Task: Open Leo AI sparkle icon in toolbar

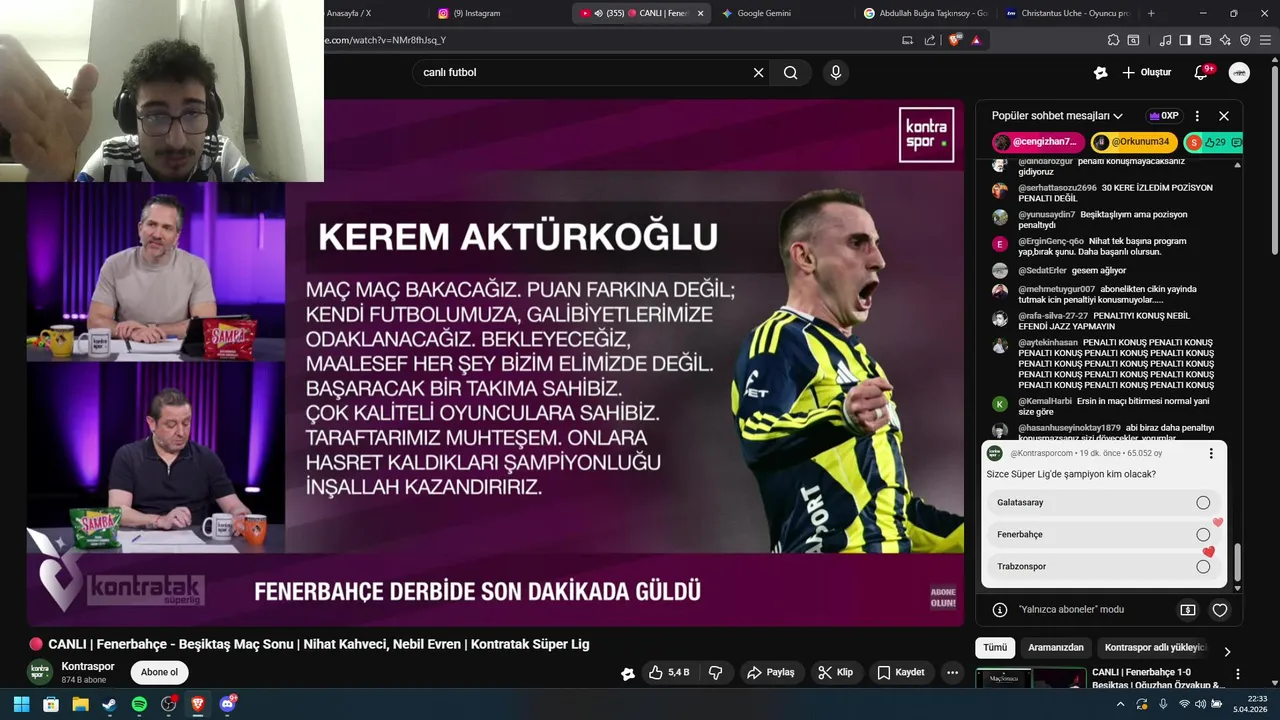Action: point(1225,40)
